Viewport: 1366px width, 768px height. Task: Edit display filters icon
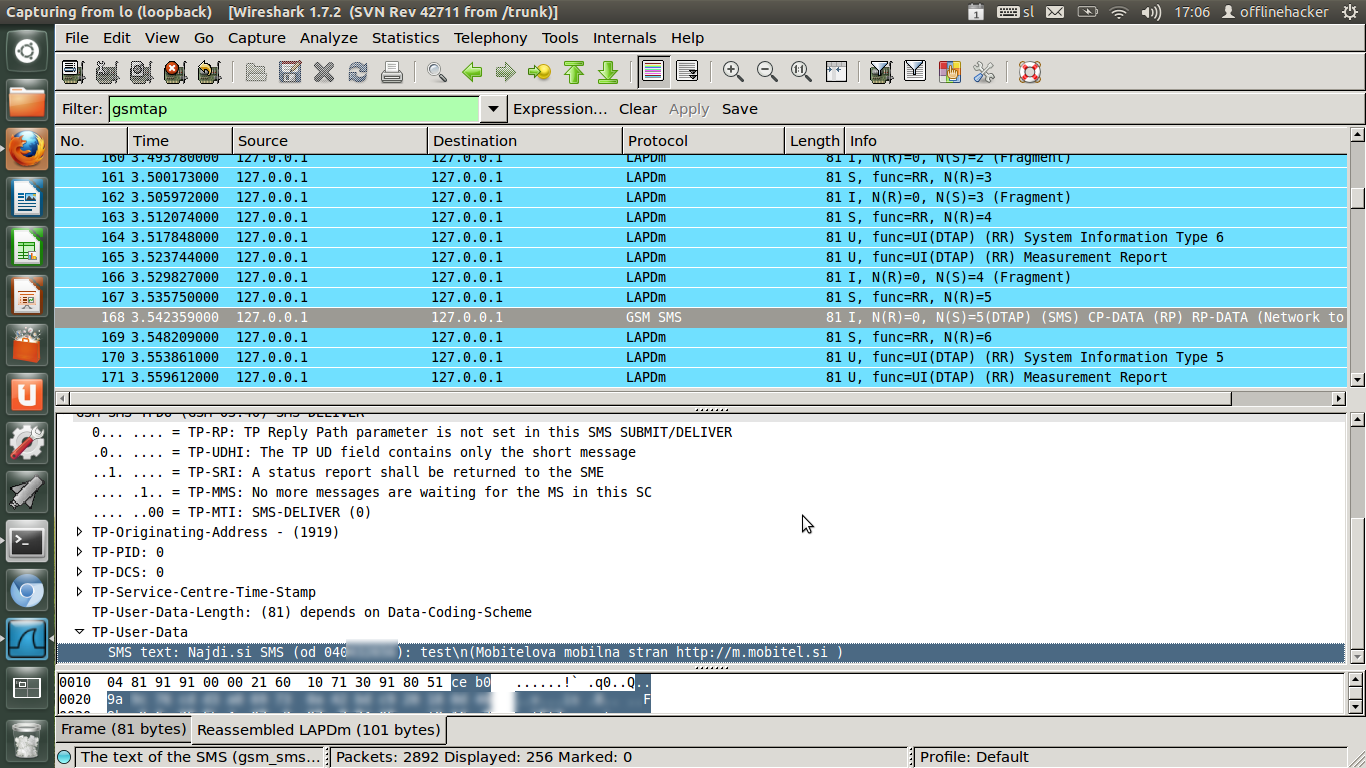[915, 72]
